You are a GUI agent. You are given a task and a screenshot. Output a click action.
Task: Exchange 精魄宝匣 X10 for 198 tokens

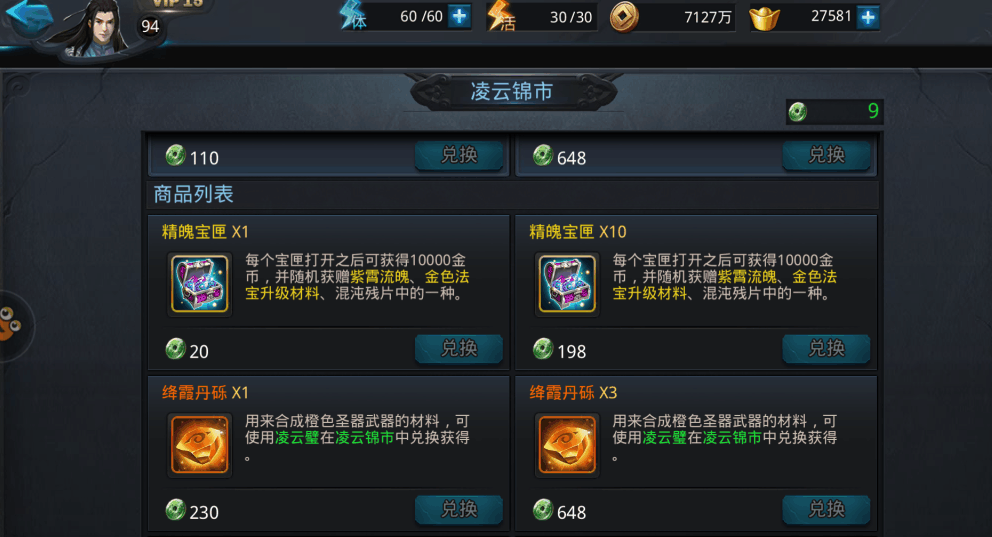pyautogui.click(x=826, y=349)
